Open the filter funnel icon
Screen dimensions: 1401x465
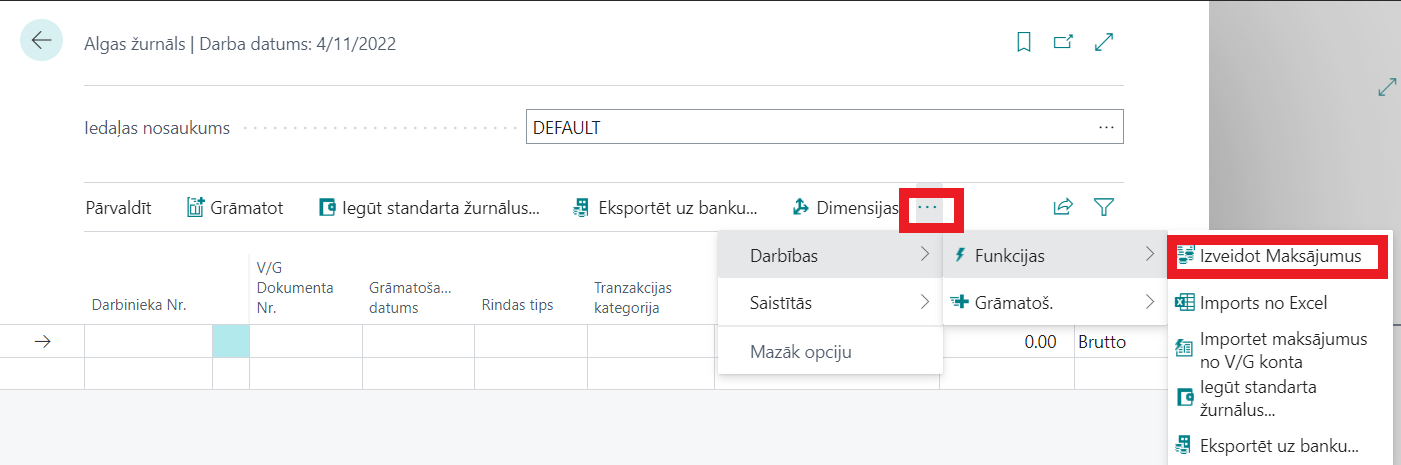(x=1104, y=208)
